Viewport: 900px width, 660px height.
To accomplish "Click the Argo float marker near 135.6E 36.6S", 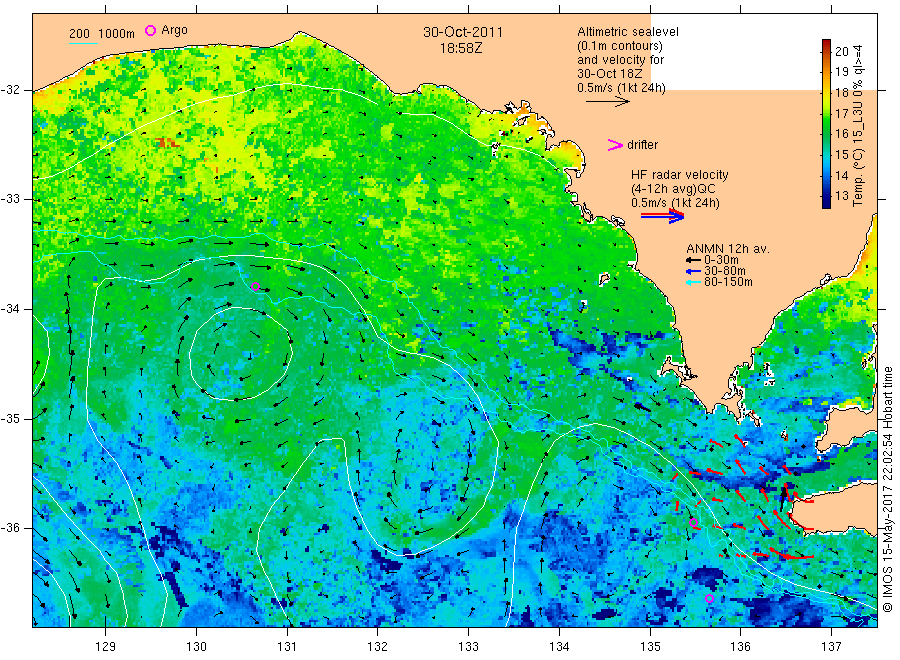I will click(709, 599).
